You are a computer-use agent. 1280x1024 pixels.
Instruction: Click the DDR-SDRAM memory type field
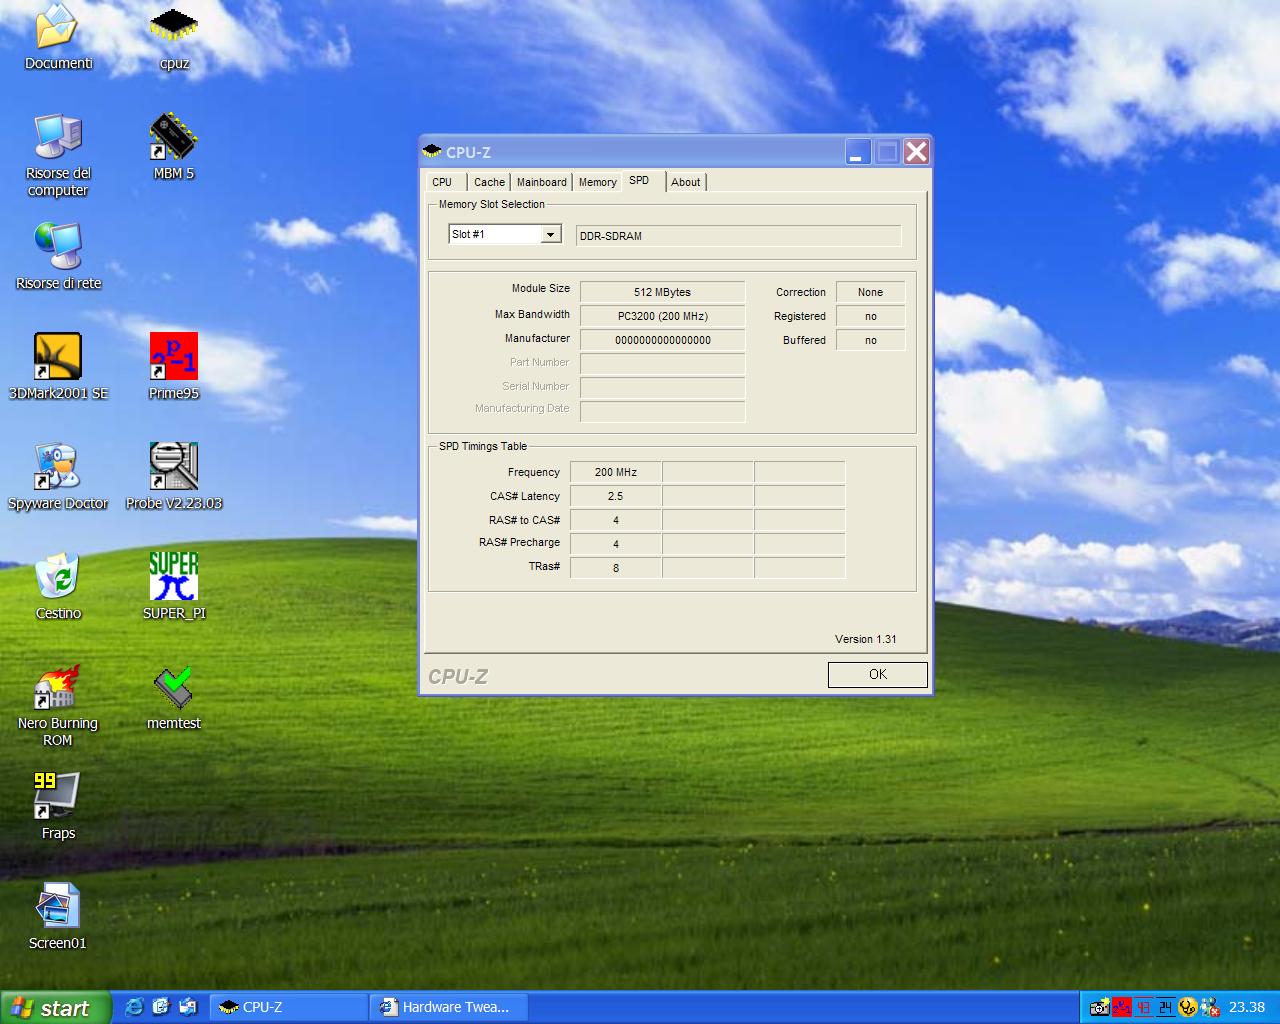pyautogui.click(x=738, y=236)
